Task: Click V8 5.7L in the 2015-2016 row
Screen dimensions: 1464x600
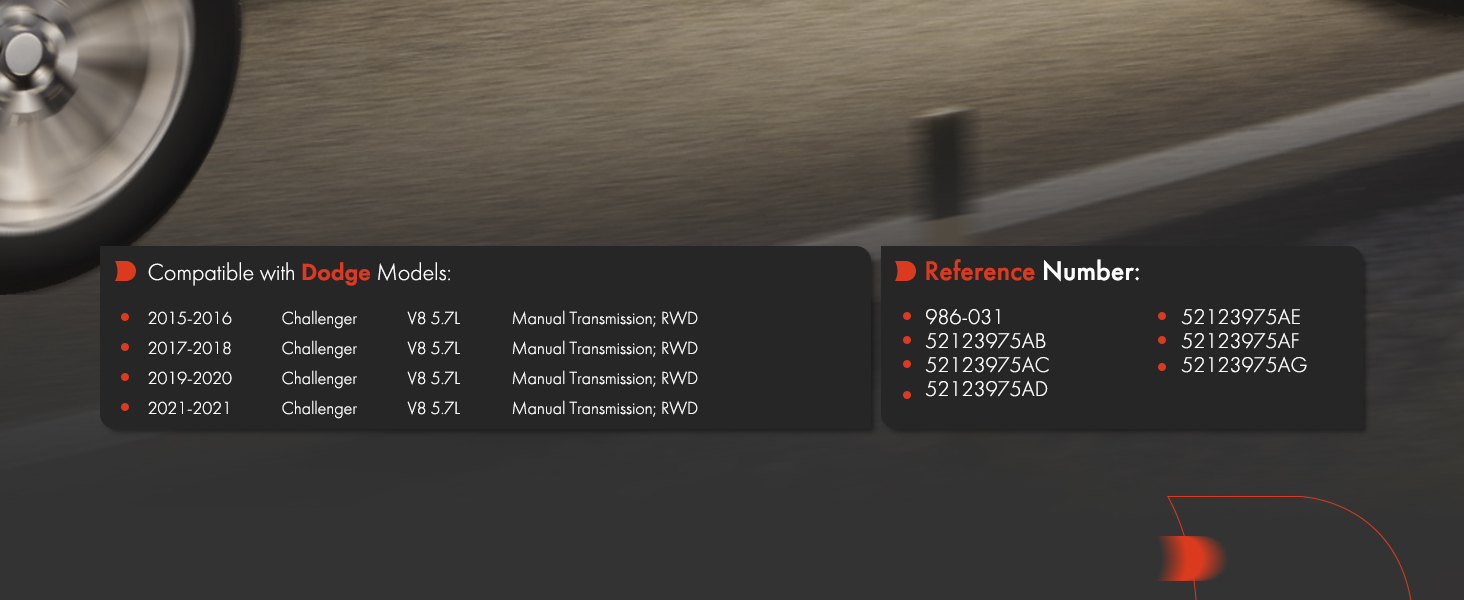Action: coord(433,318)
